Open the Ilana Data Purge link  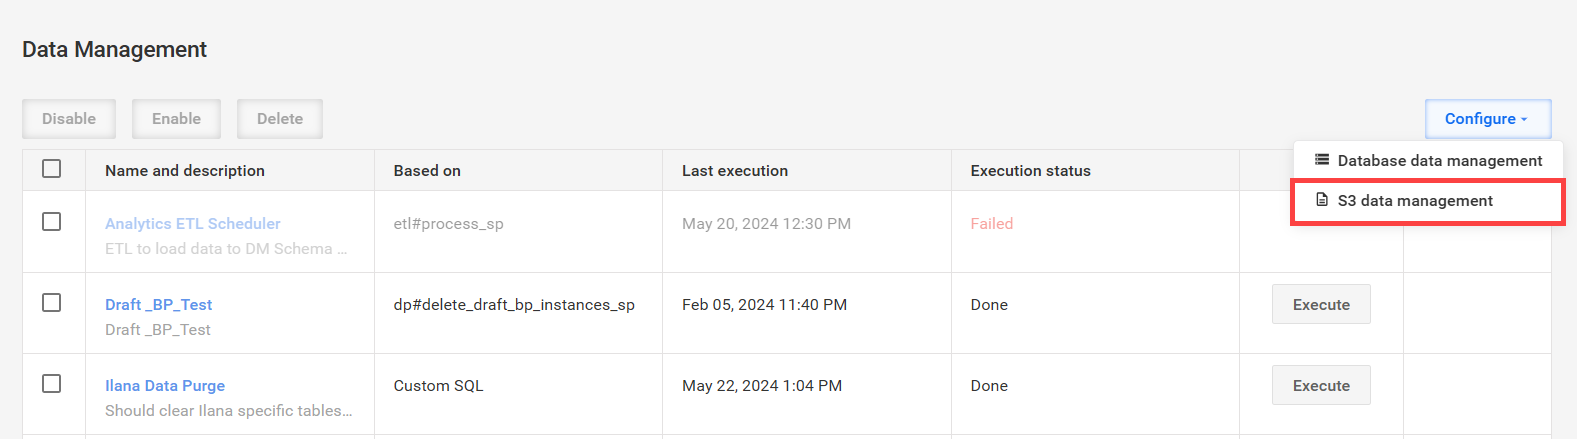pos(165,386)
